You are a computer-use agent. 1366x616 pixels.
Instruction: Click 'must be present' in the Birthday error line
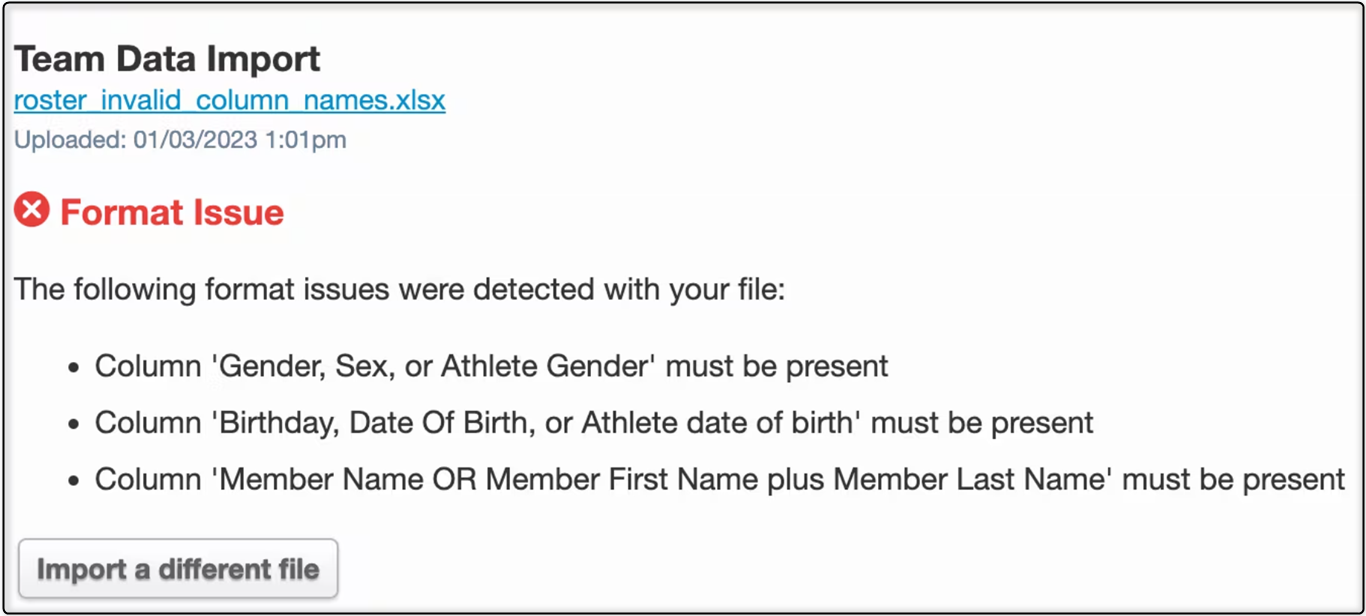tap(982, 422)
